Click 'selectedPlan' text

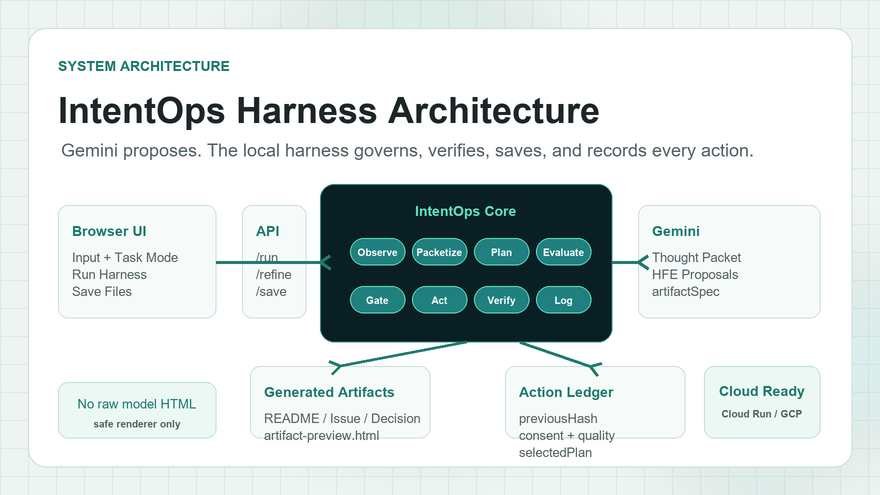pyautogui.click(x=555, y=452)
